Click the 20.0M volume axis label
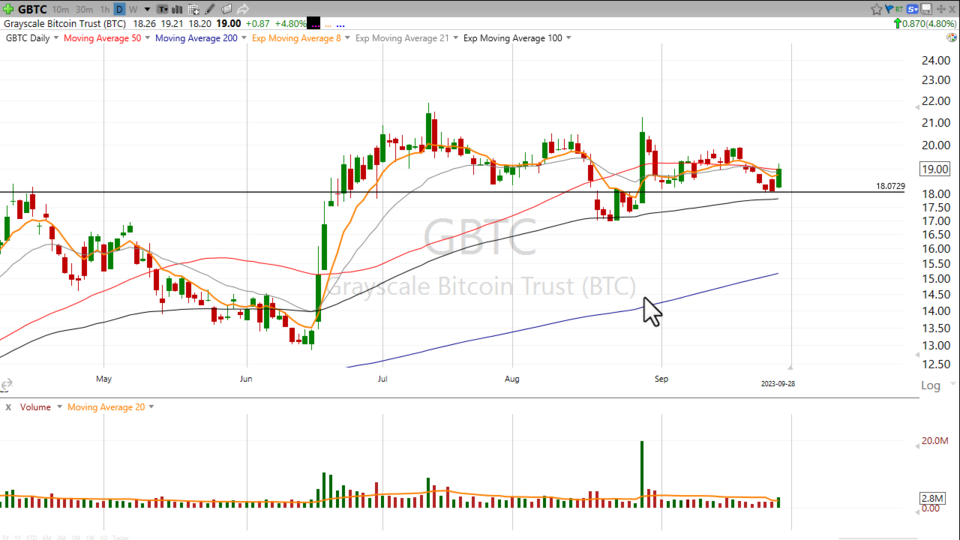The image size is (960, 540). [x=935, y=441]
